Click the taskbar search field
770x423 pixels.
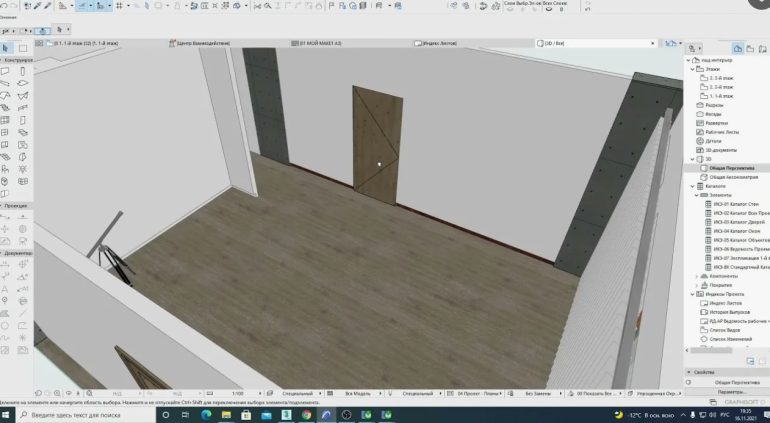(86, 415)
